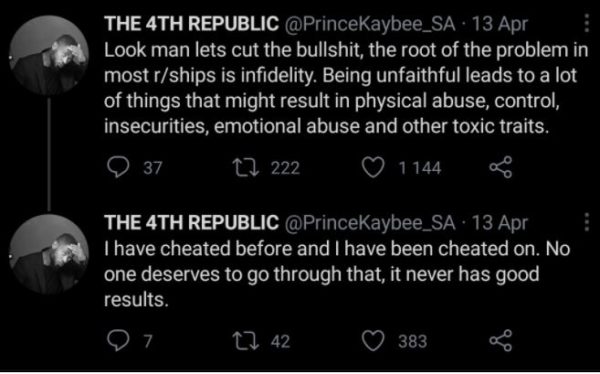This screenshot has width=600, height=374.
Task: Retweet the second tweet with 42 retweets
Action: pyautogui.click(x=247, y=341)
